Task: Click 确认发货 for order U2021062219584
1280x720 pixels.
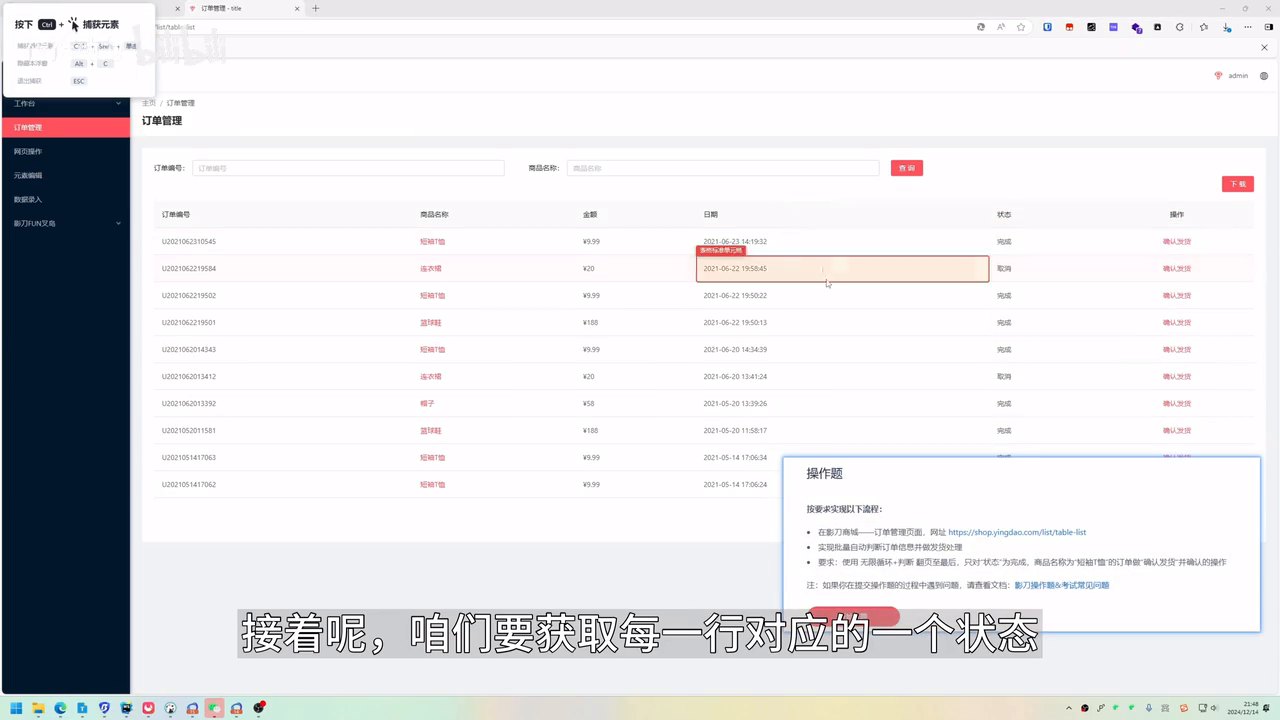Action: (x=1177, y=268)
